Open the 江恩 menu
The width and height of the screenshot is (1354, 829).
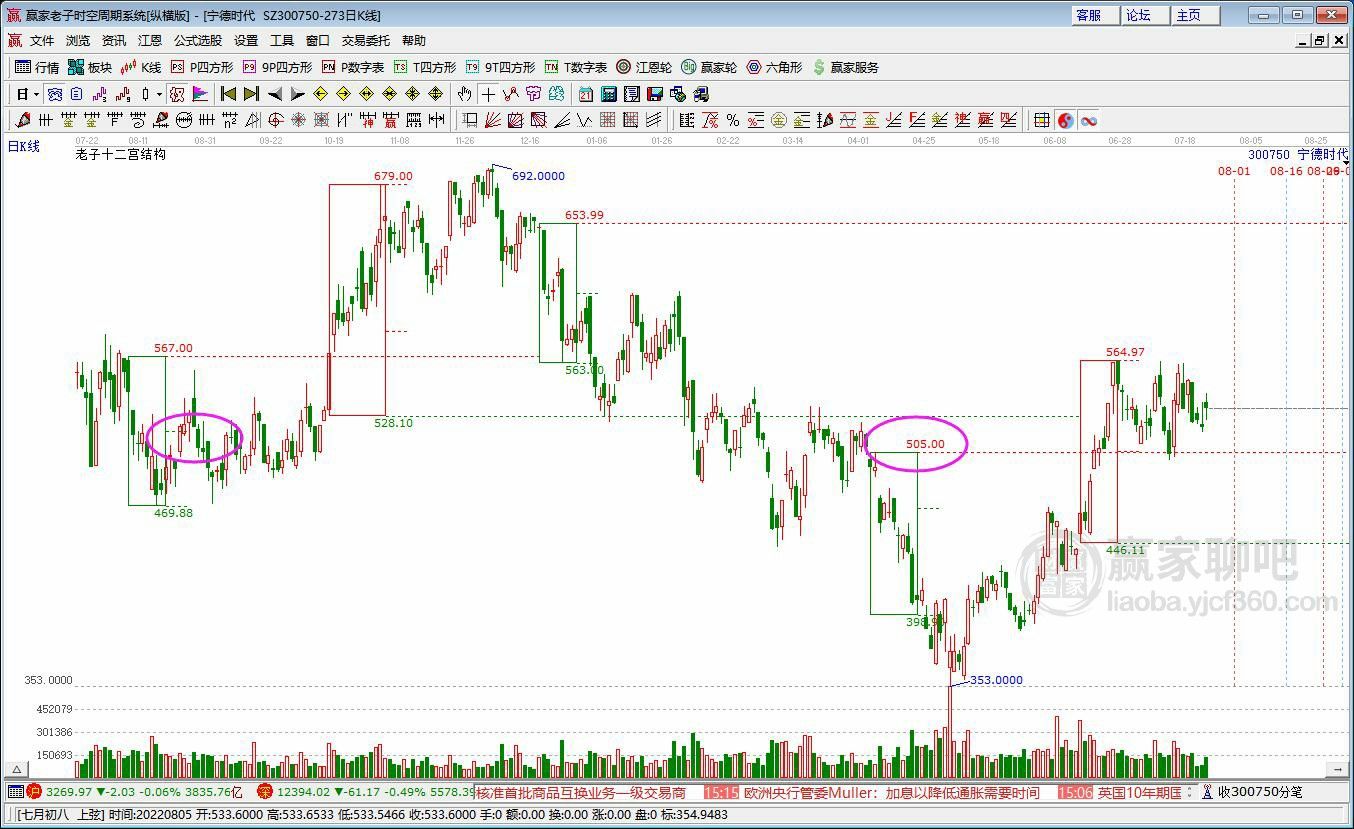pos(150,41)
